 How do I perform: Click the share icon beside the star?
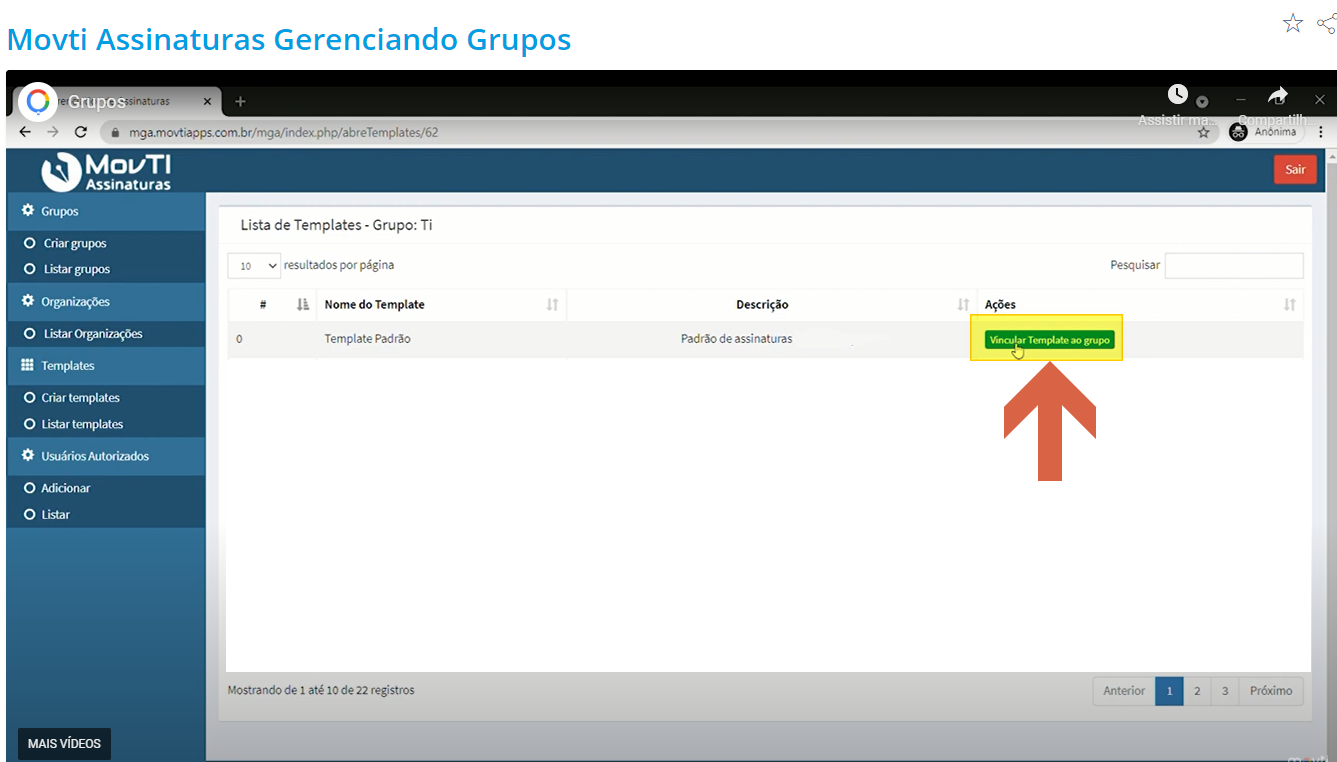tap(1328, 23)
